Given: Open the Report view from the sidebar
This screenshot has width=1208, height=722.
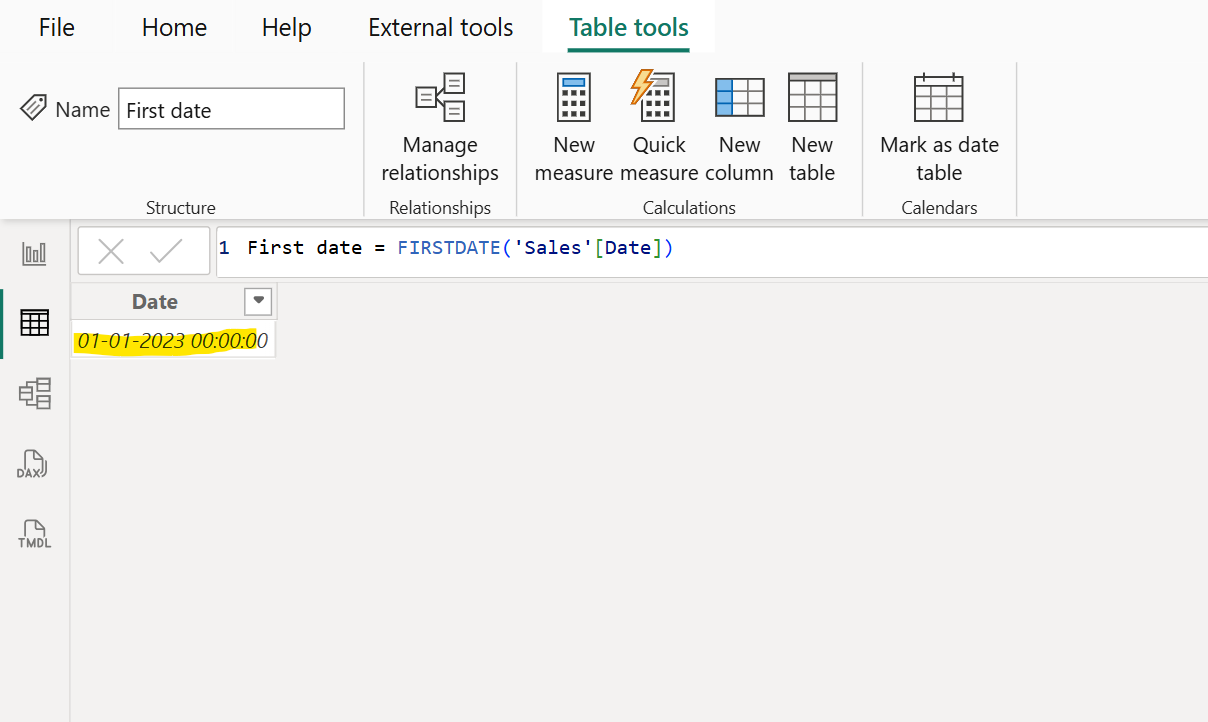Looking at the screenshot, I should tap(34, 253).
